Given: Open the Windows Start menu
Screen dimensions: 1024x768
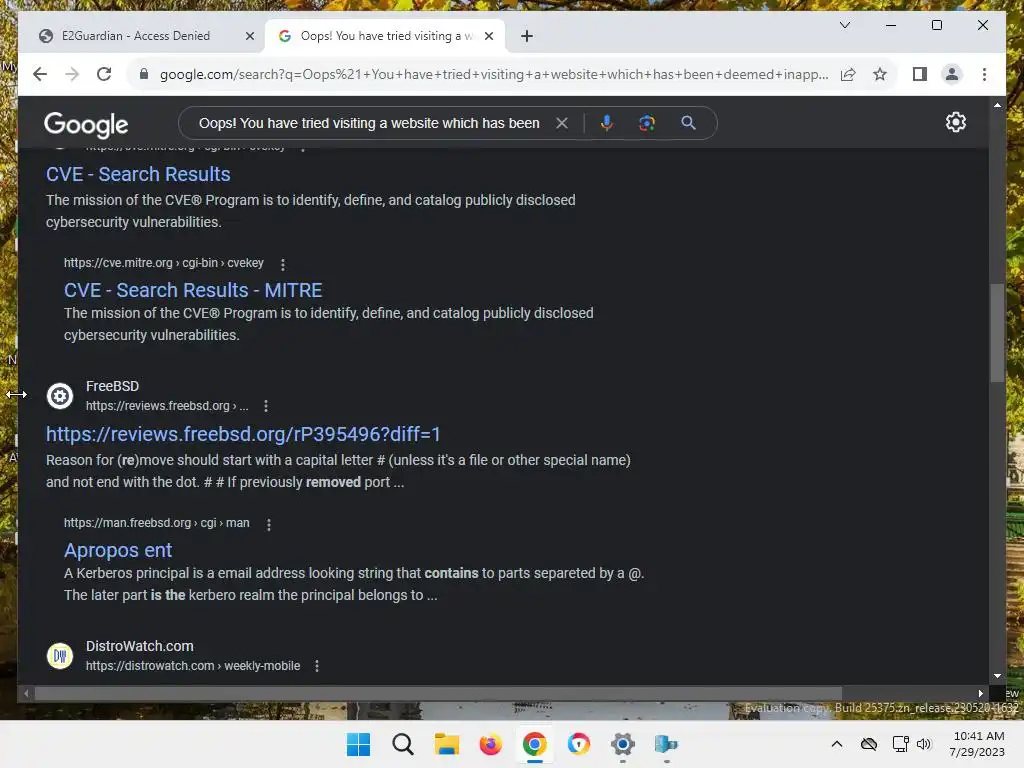Looking at the screenshot, I should (358, 744).
